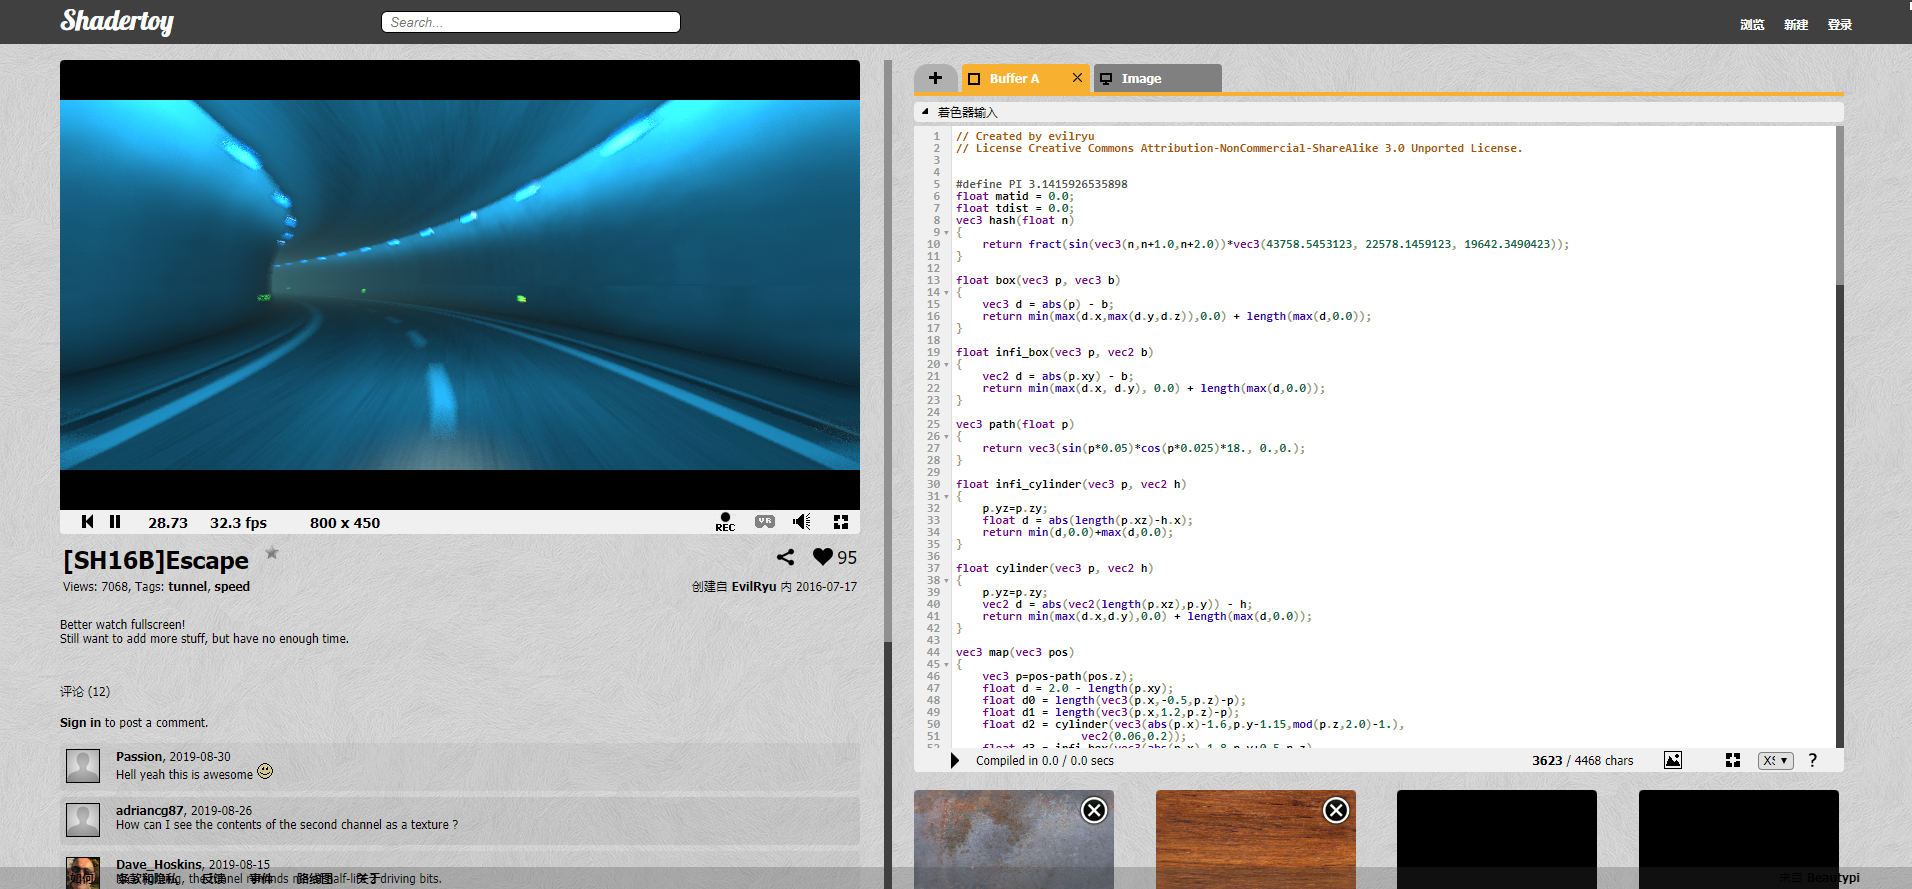Open the shader preview in fullscreen
This screenshot has height=889, width=1912.
click(x=841, y=522)
